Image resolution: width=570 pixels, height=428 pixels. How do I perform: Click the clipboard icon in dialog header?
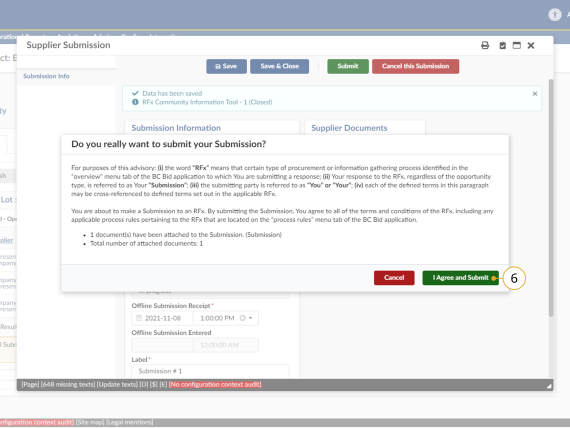[x=502, y=45]
